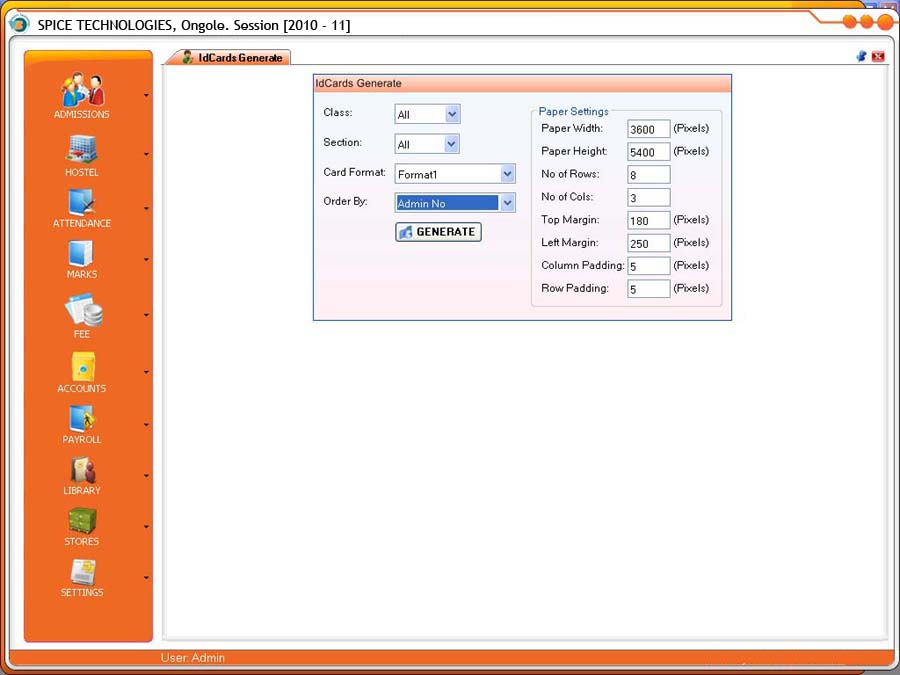Screen dimensions: 900x675
Task: Open the Settings sidebar icon
Action: [x=82, y=573]
